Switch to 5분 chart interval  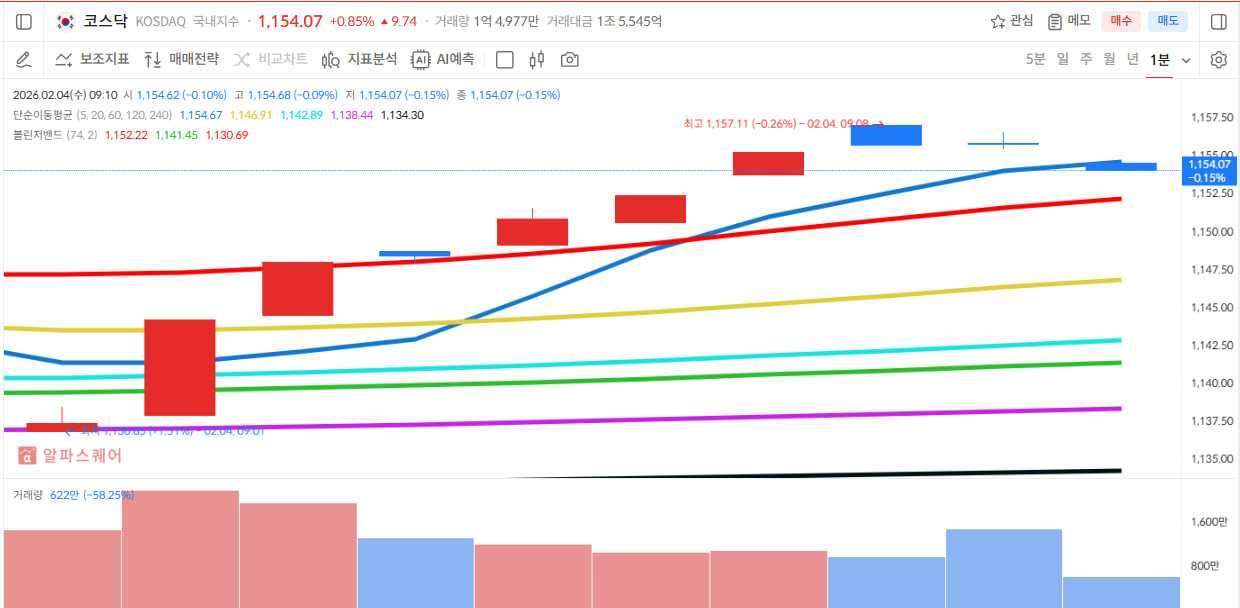pos(1035,60)
